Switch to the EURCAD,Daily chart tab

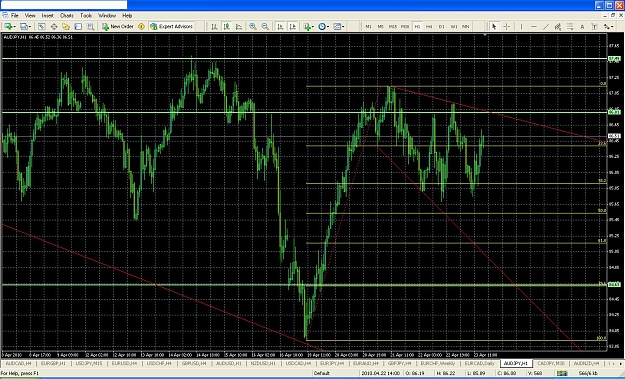coord(480,363)
